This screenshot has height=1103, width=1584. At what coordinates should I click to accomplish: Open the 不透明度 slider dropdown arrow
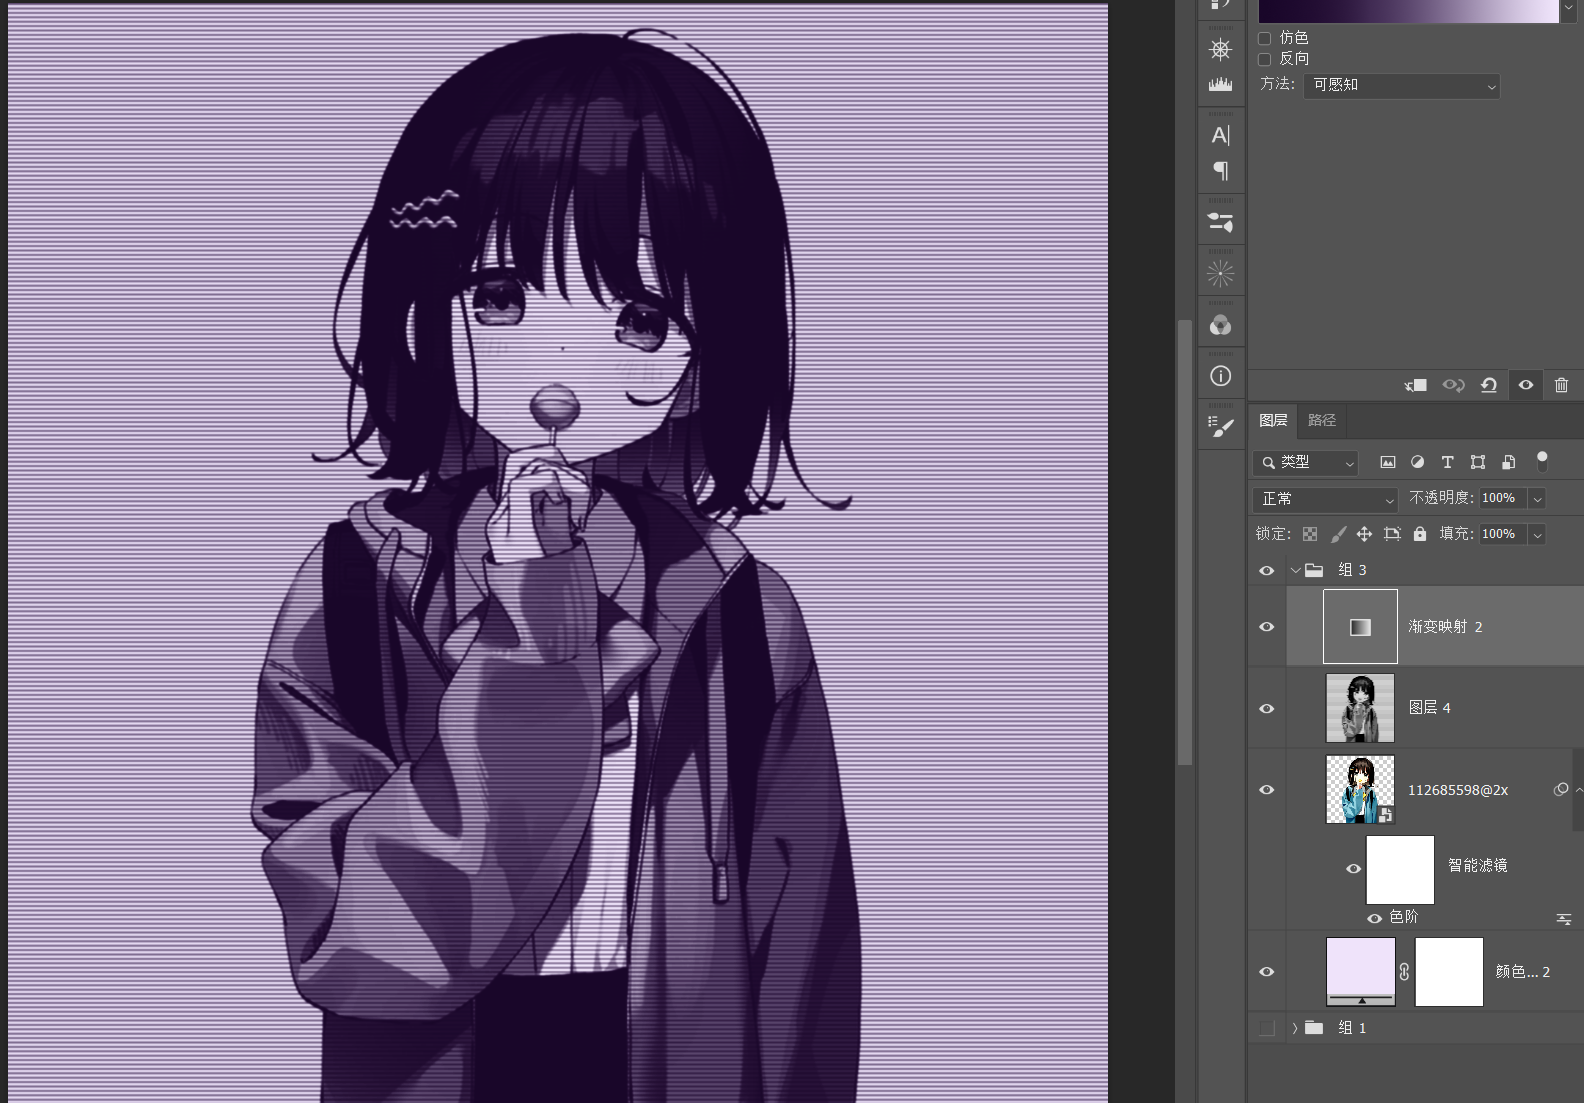click(x=1538, y=498)
